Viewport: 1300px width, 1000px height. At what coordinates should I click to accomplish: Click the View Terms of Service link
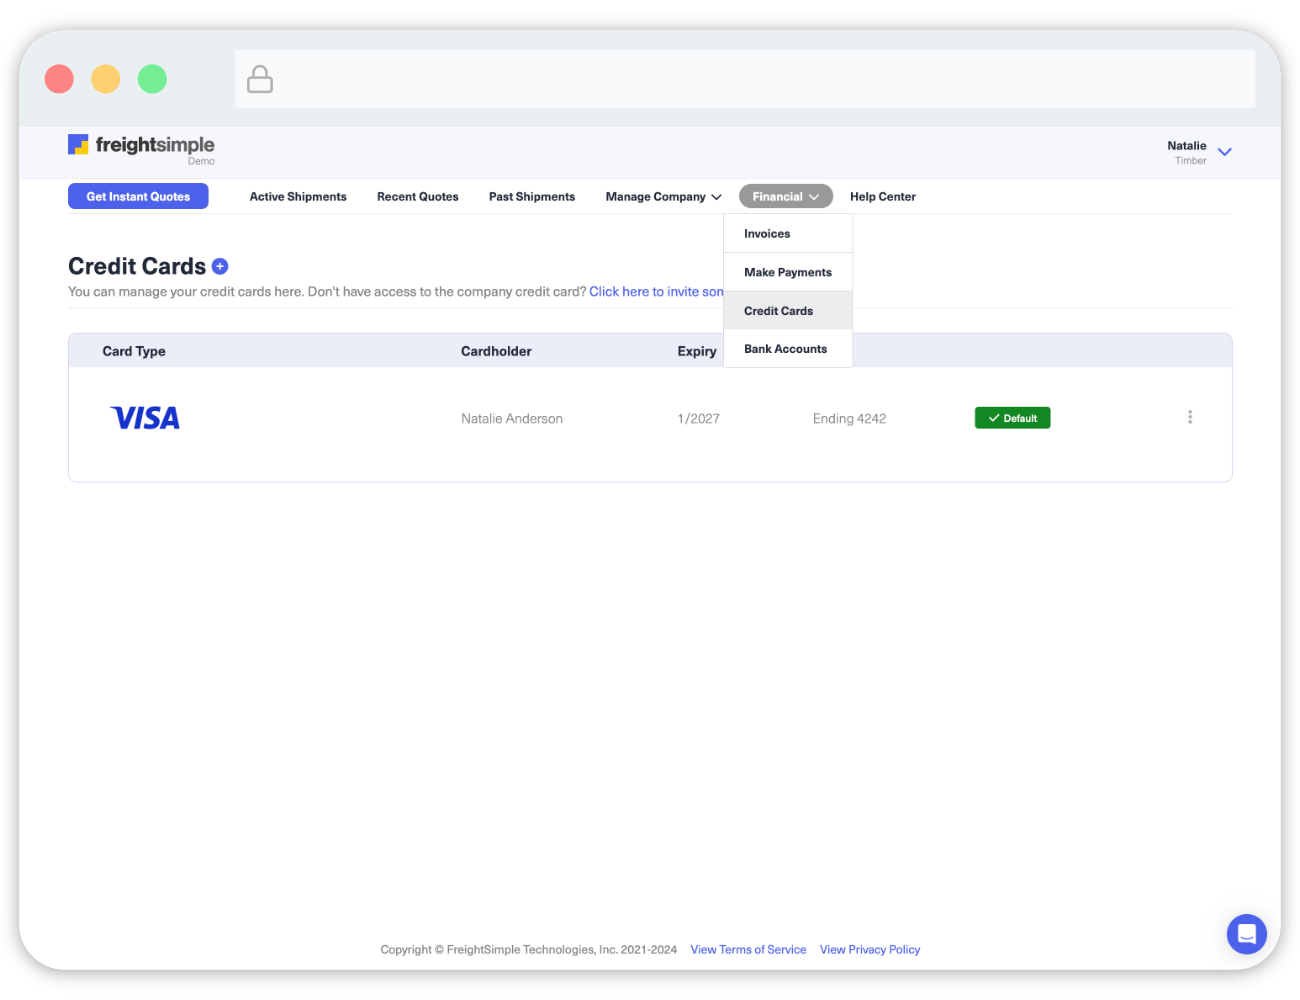pos(748,950)
